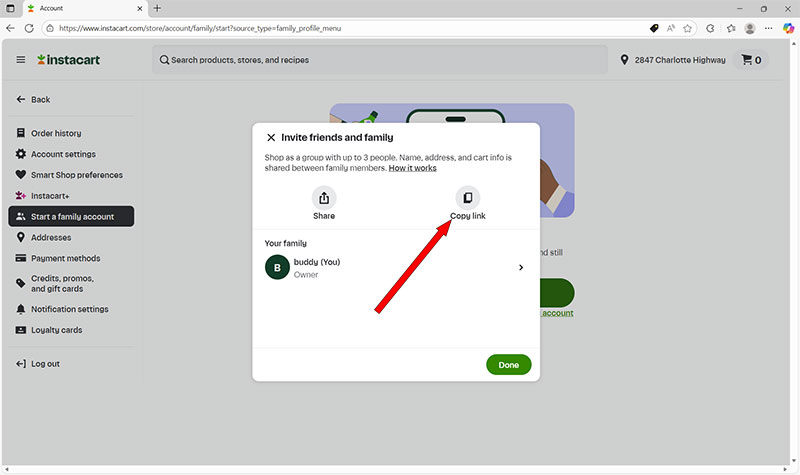
Task: Open the Payment methods page
Action: pyautogui.click(x=65, y=258)
